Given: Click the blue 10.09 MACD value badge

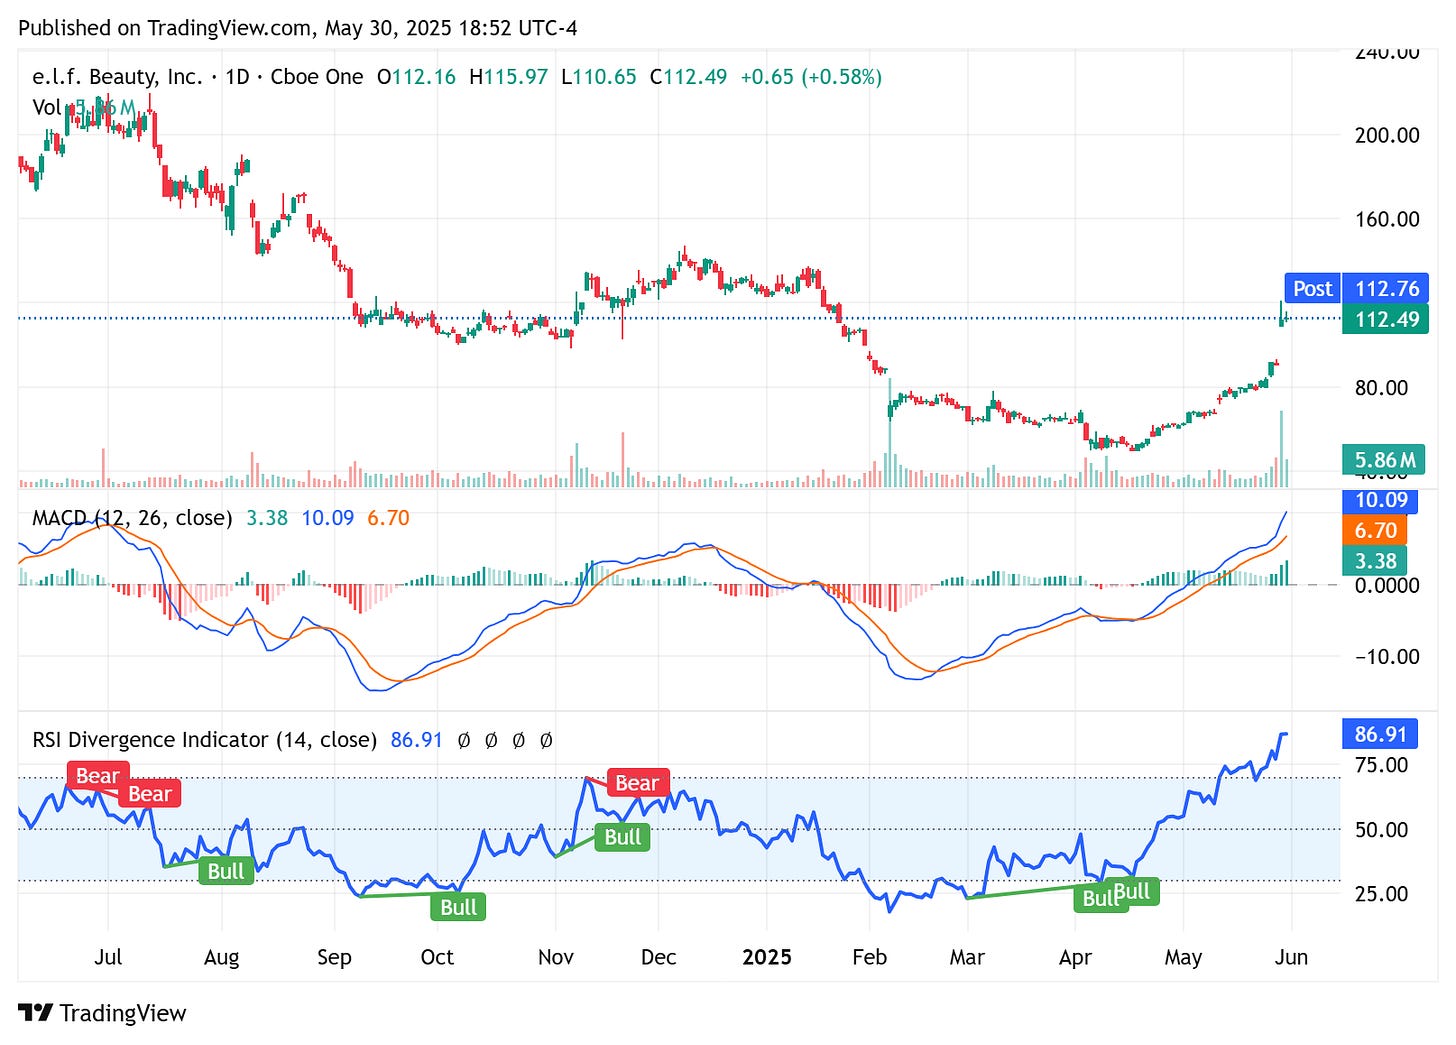Looking at the screenshot, I should 1378,501.
